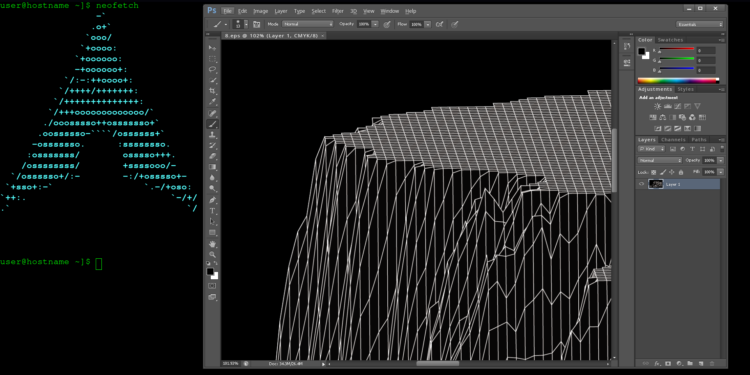This screenshot has width=750, height=375.
Task: Switch to the Styles tab
Action: coord(685,89)
